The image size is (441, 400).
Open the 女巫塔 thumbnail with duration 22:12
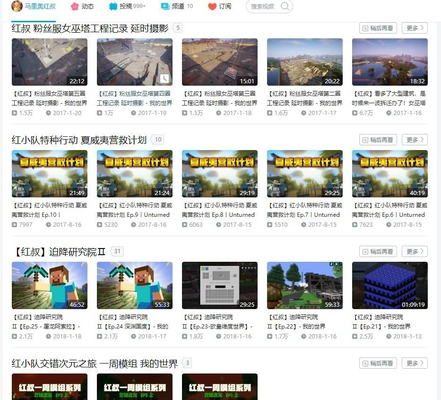[x=50, y=62]
